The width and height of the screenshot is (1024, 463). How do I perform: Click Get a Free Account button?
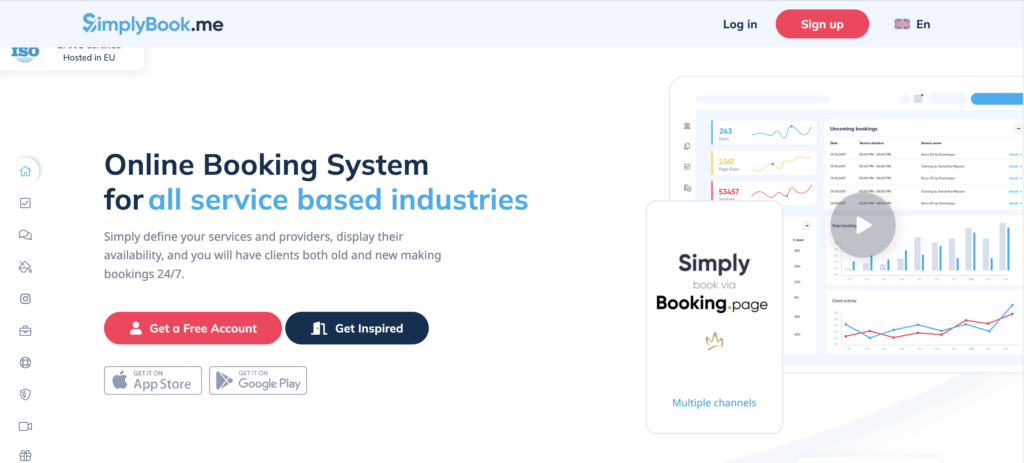click(193, 328)
